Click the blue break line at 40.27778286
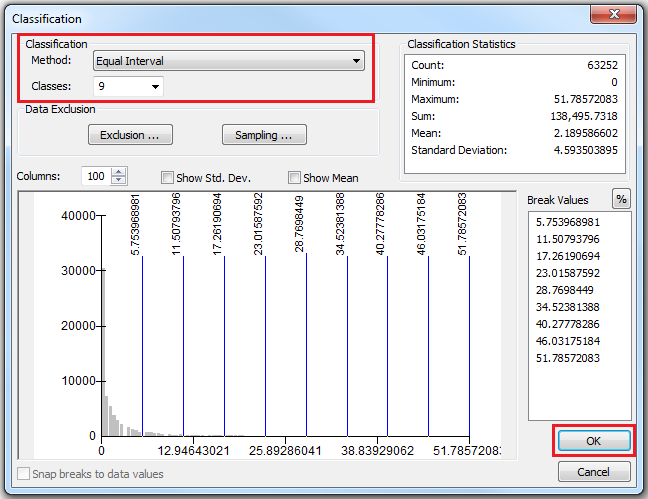 pyautogui.click(x=387, y=346)
